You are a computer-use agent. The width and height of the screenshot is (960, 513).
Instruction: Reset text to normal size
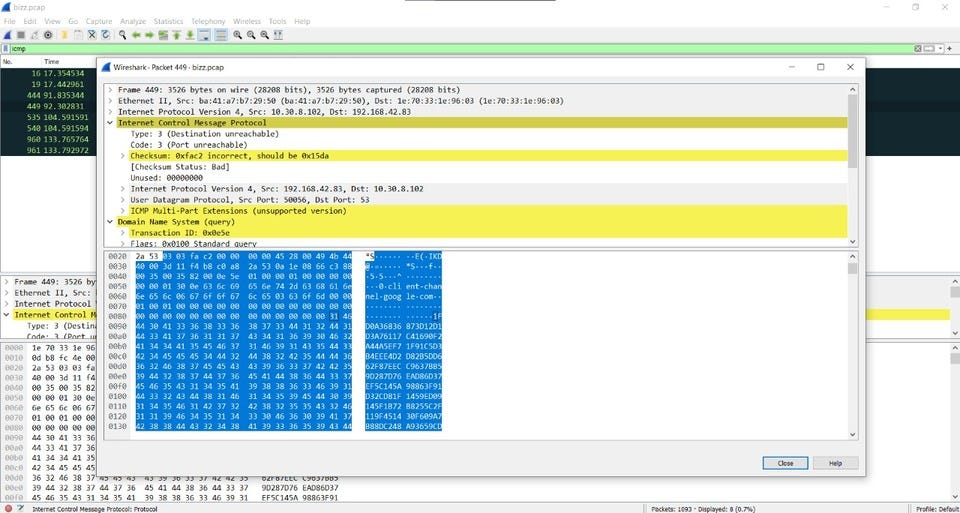264,35
